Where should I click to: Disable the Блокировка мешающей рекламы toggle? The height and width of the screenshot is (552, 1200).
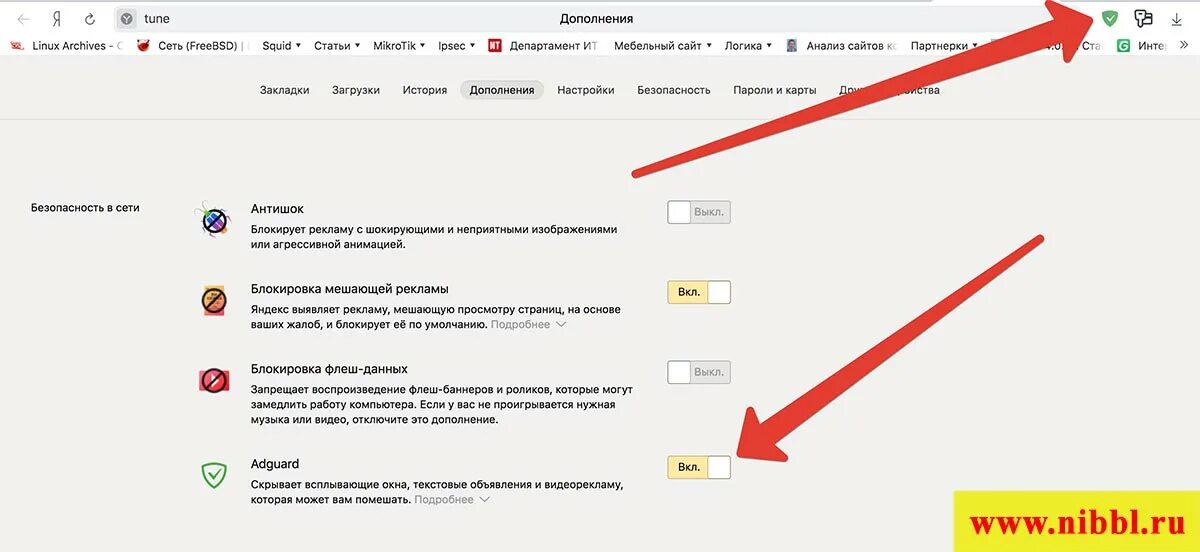click(x=699, y=292)
